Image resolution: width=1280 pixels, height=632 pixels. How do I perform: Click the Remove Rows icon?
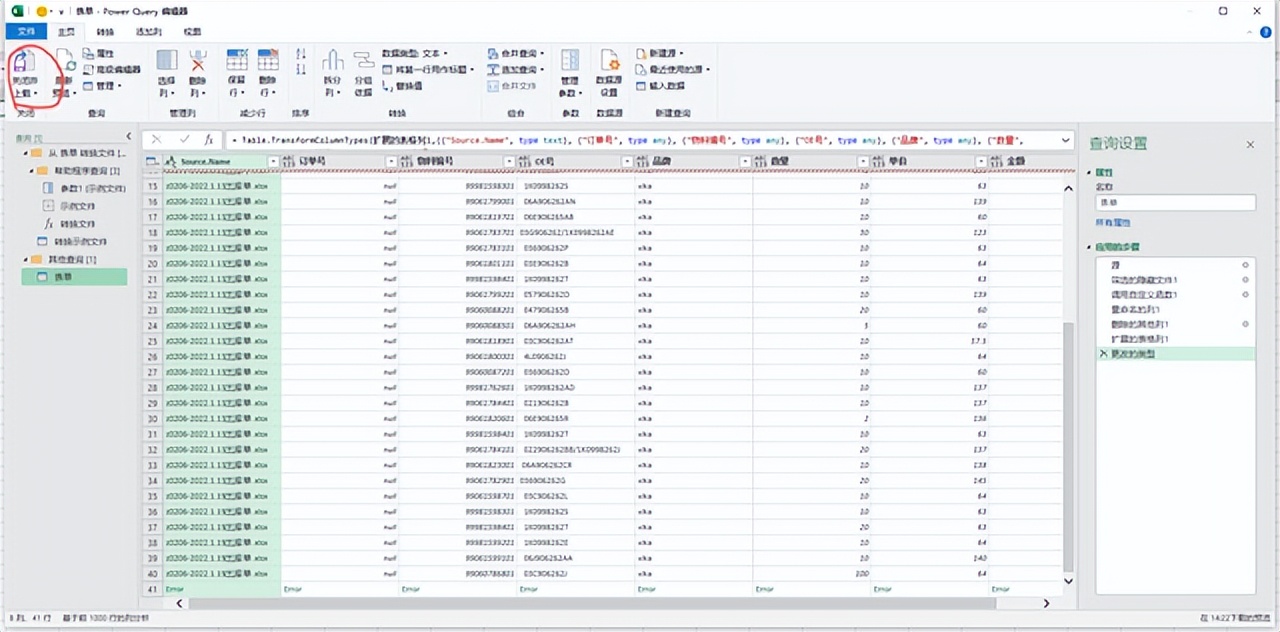pos(268,60)
